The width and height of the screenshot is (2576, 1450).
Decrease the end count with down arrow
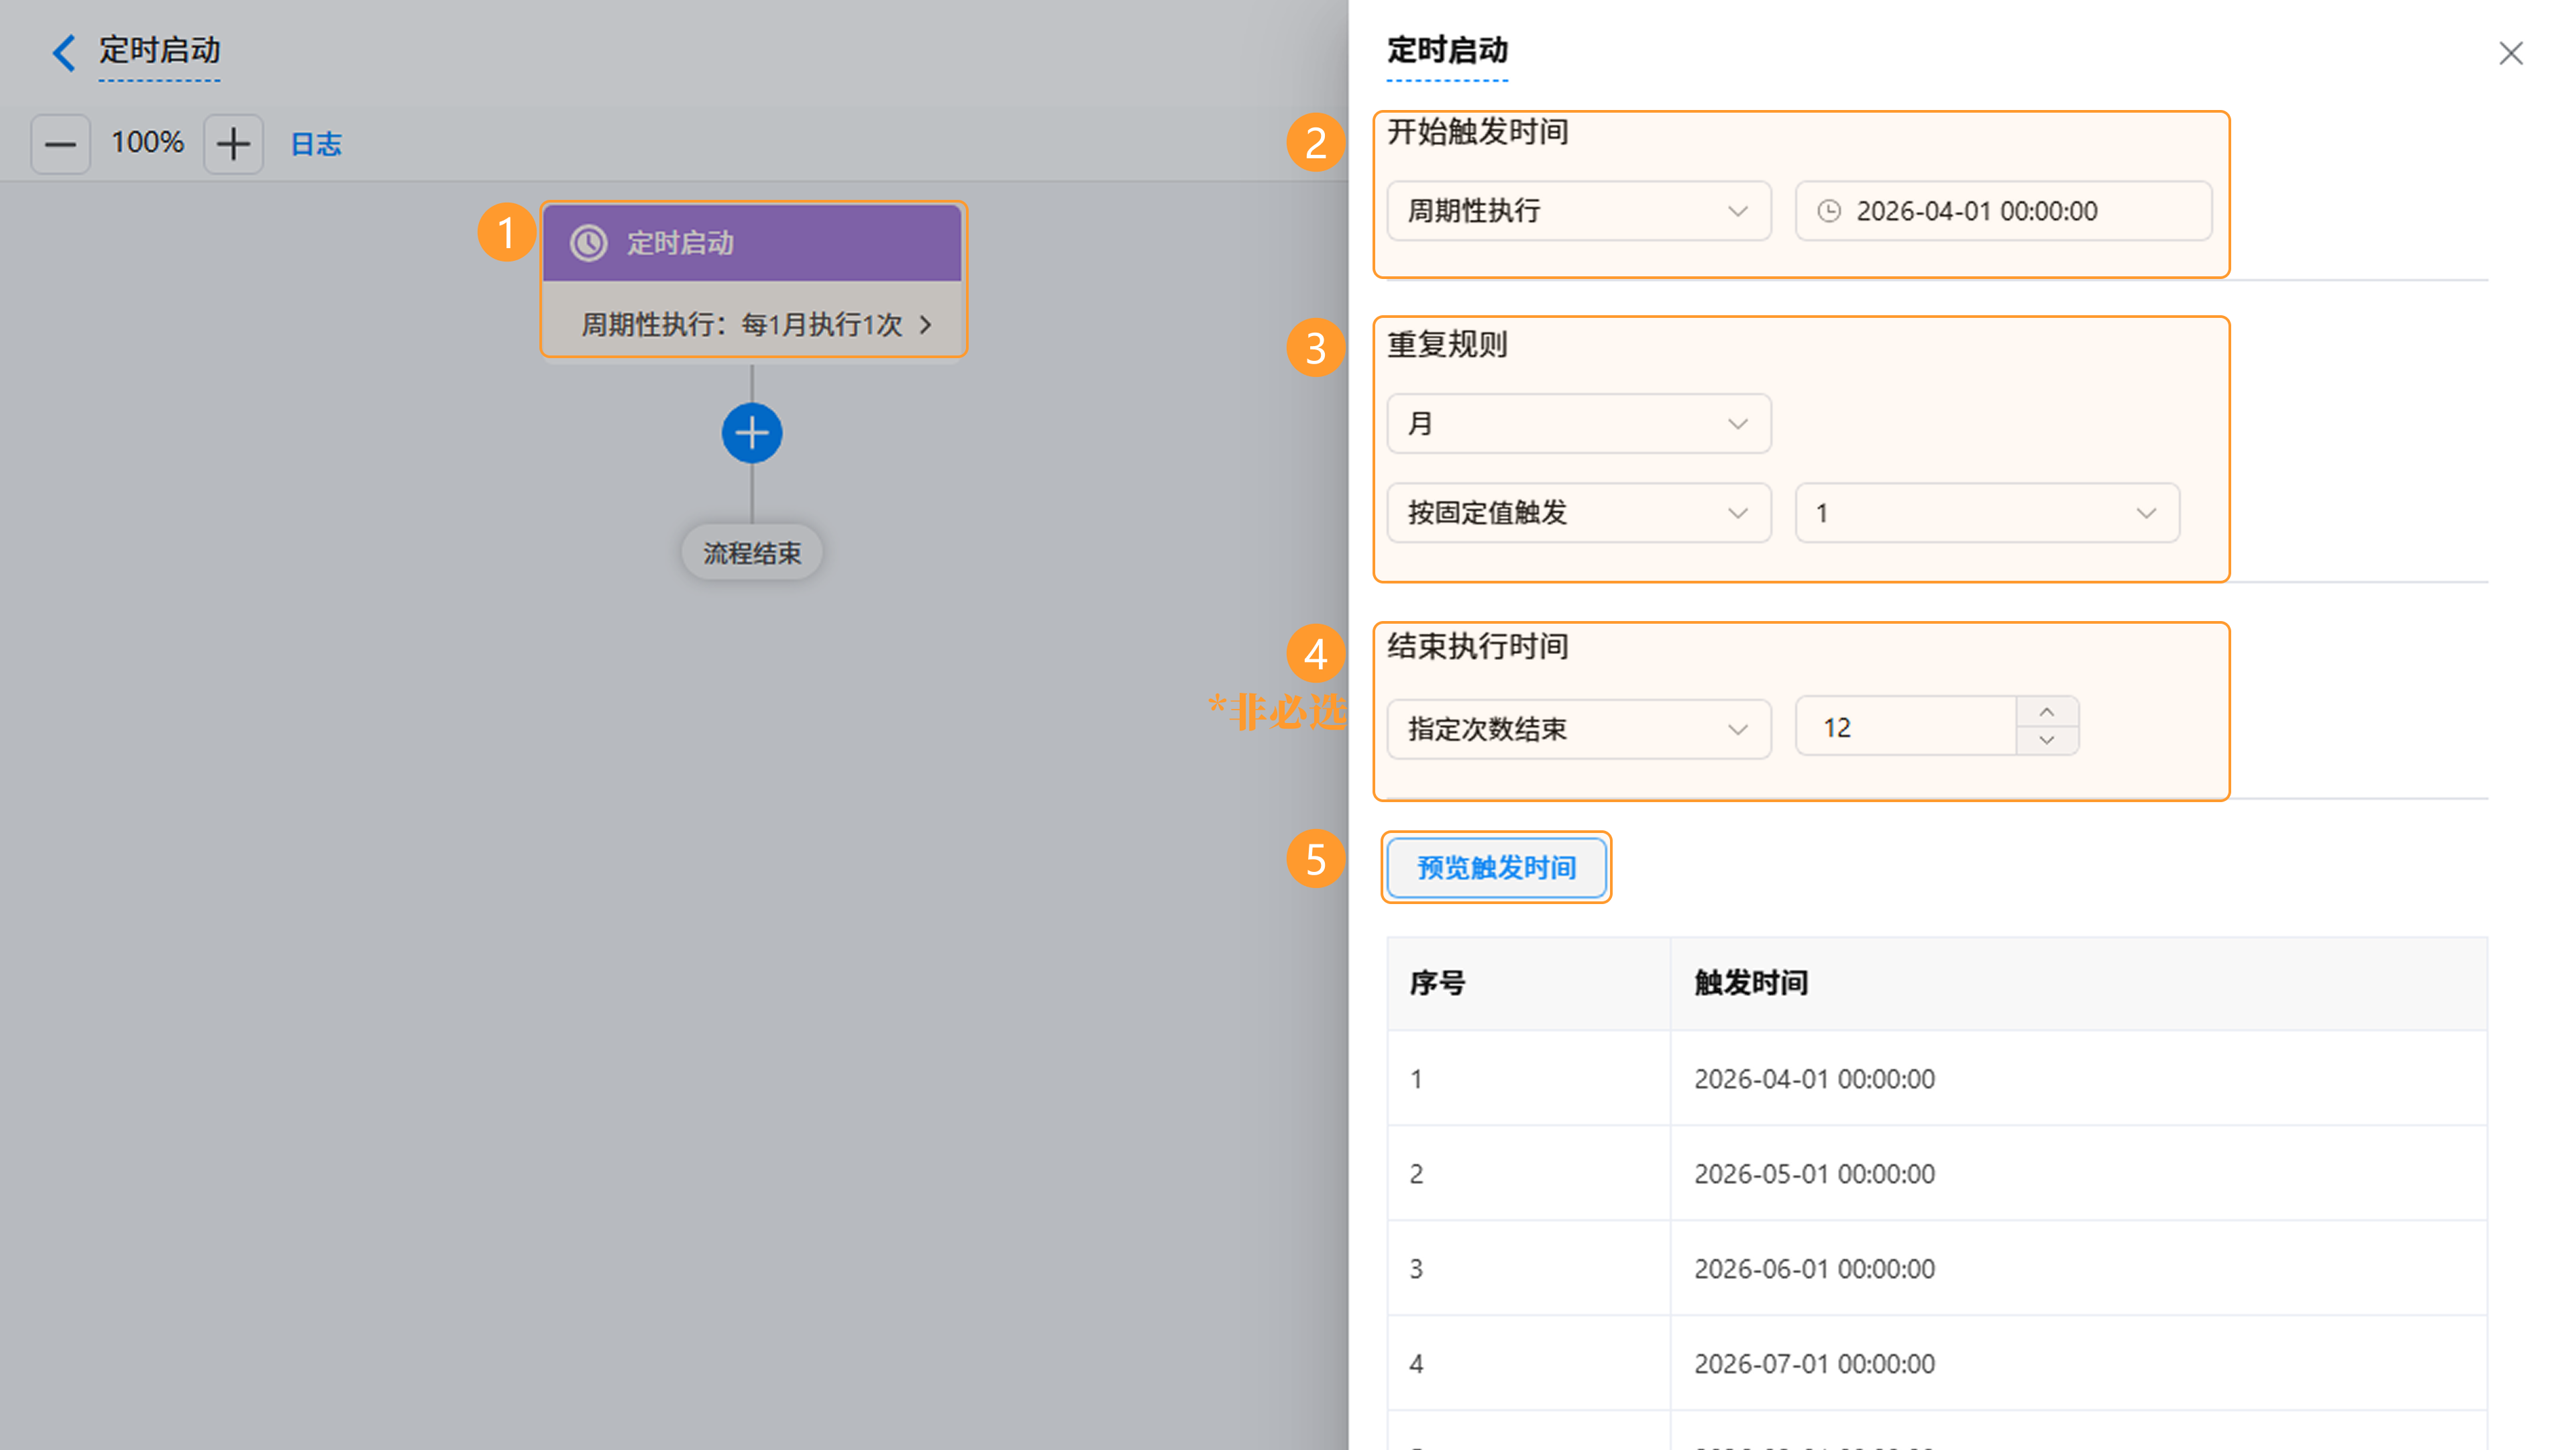tap(2047, 741)
